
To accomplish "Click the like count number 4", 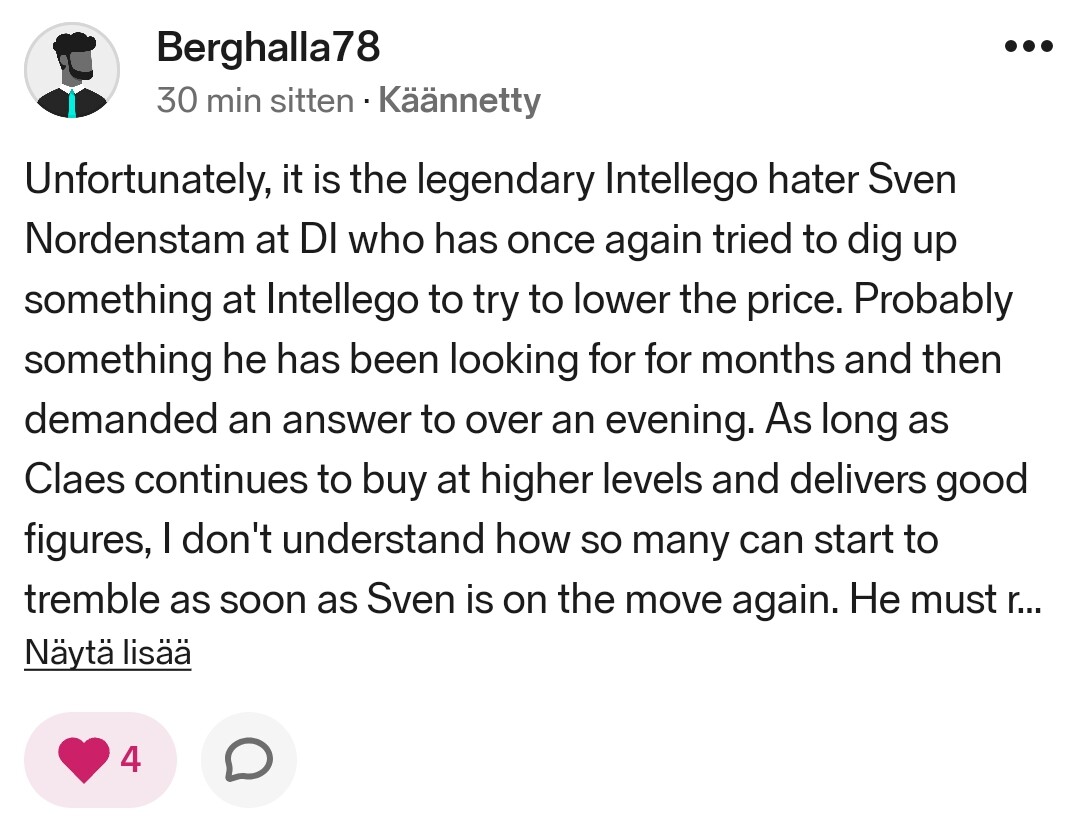I will [130, 761].
